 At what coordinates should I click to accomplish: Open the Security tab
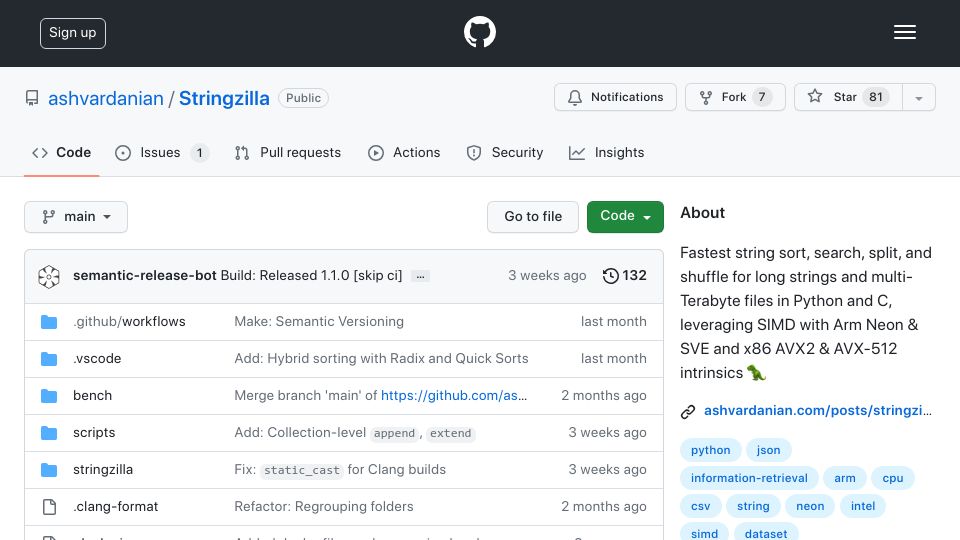tap(504, 152)
